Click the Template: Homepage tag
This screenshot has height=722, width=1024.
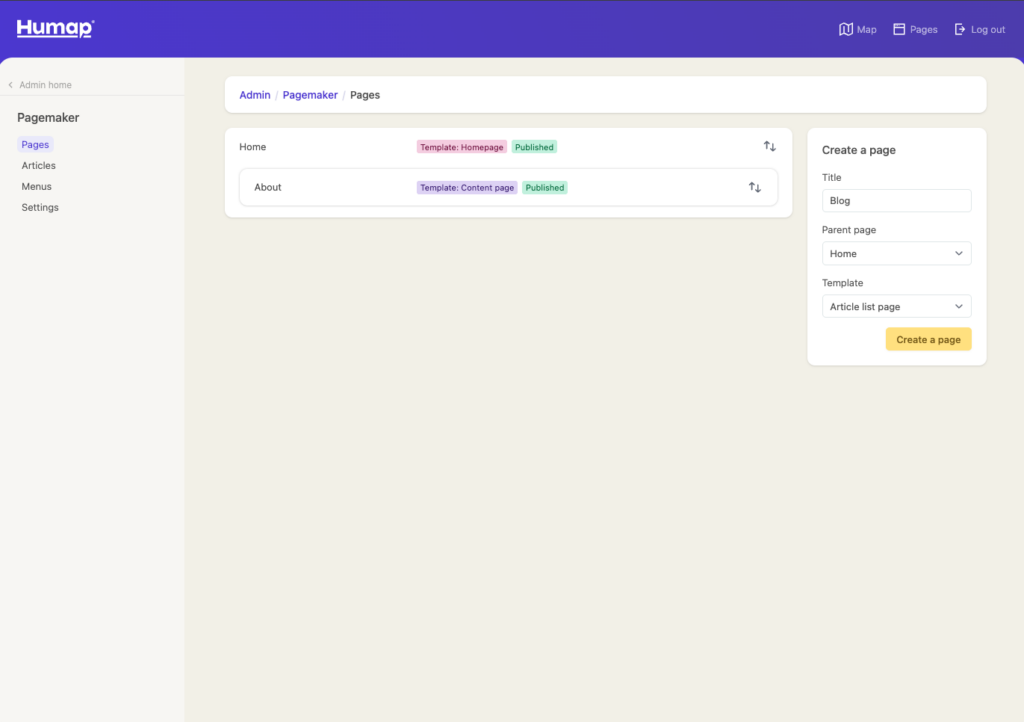[x=461, y=147]
